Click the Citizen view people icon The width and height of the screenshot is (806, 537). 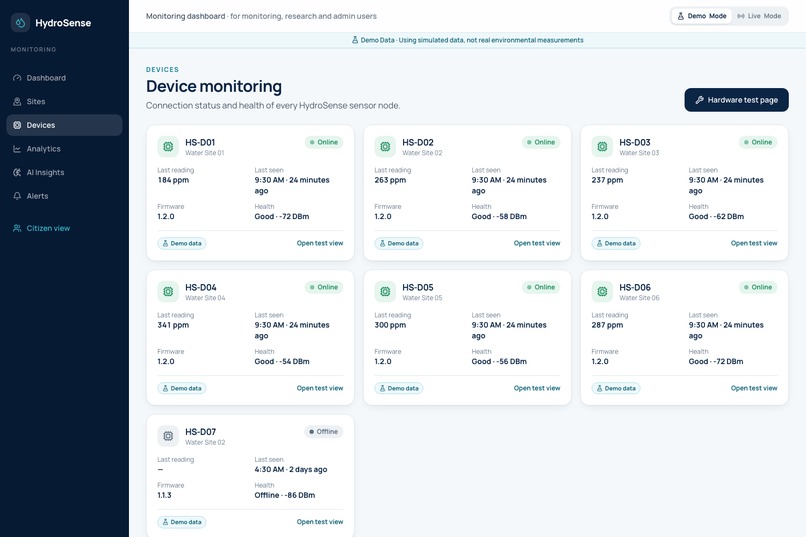click(17, 228)
